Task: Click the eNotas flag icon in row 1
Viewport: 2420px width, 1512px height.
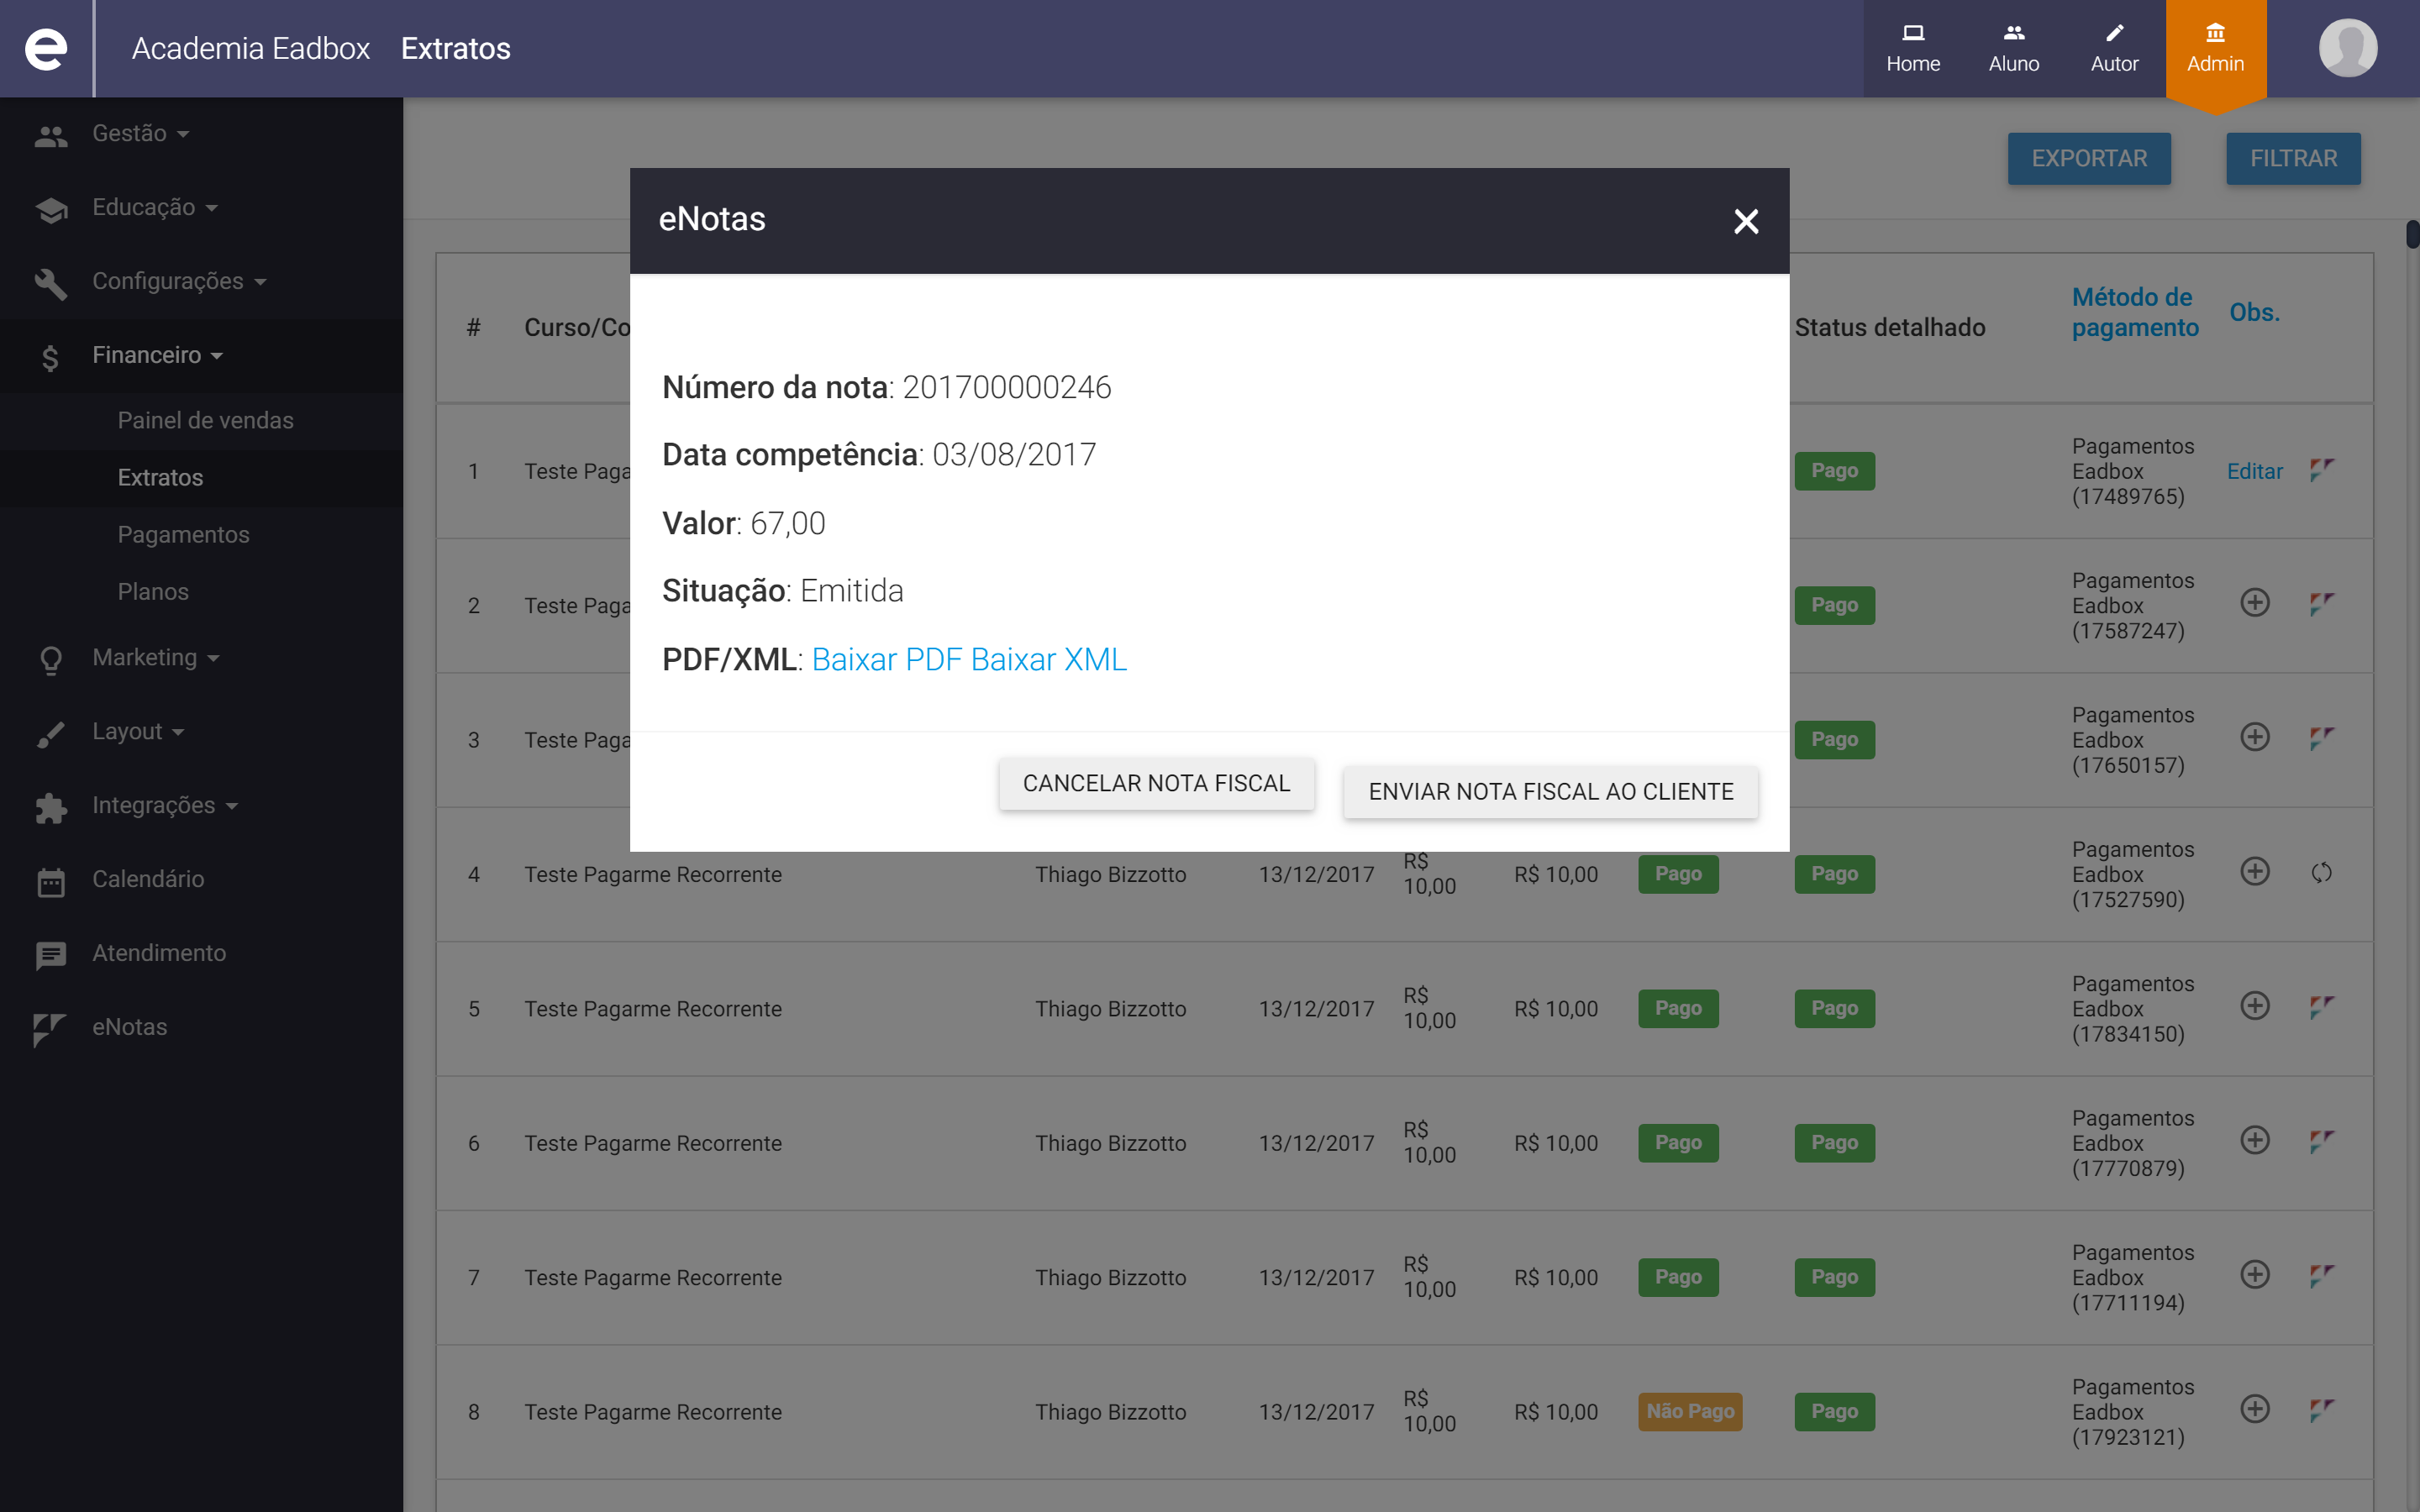Action: (x=2321, y=469)
